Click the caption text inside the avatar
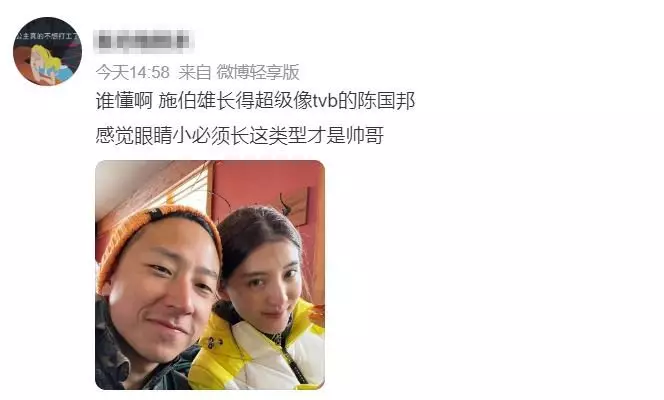Viewport: 664px width, 400px height. 47,36
